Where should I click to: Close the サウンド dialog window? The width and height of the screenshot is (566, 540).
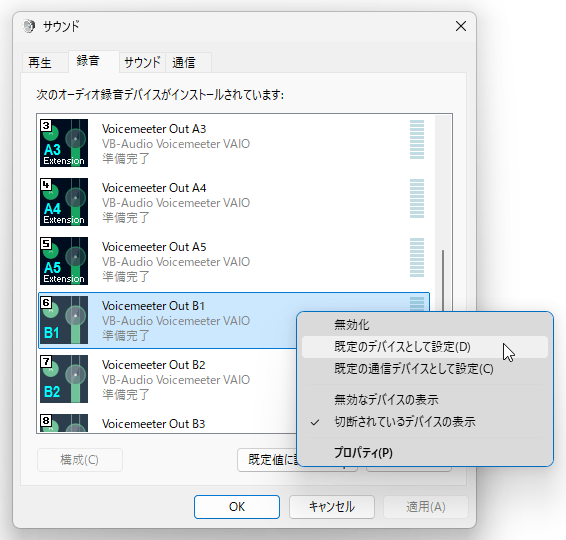(461, 26)
